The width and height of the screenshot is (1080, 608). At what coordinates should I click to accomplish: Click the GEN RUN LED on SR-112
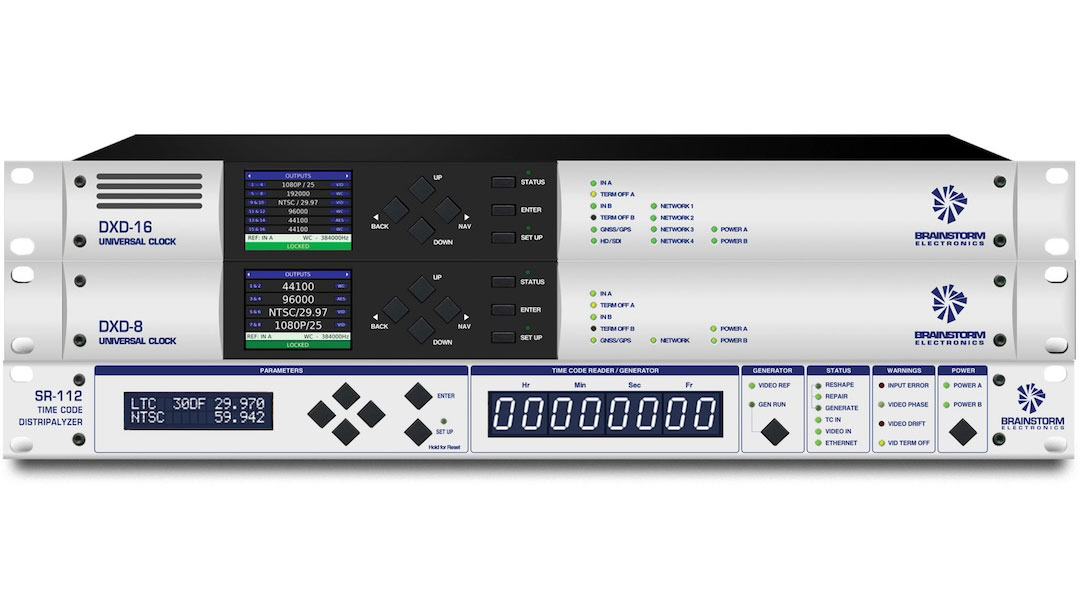tap(751, 405)
